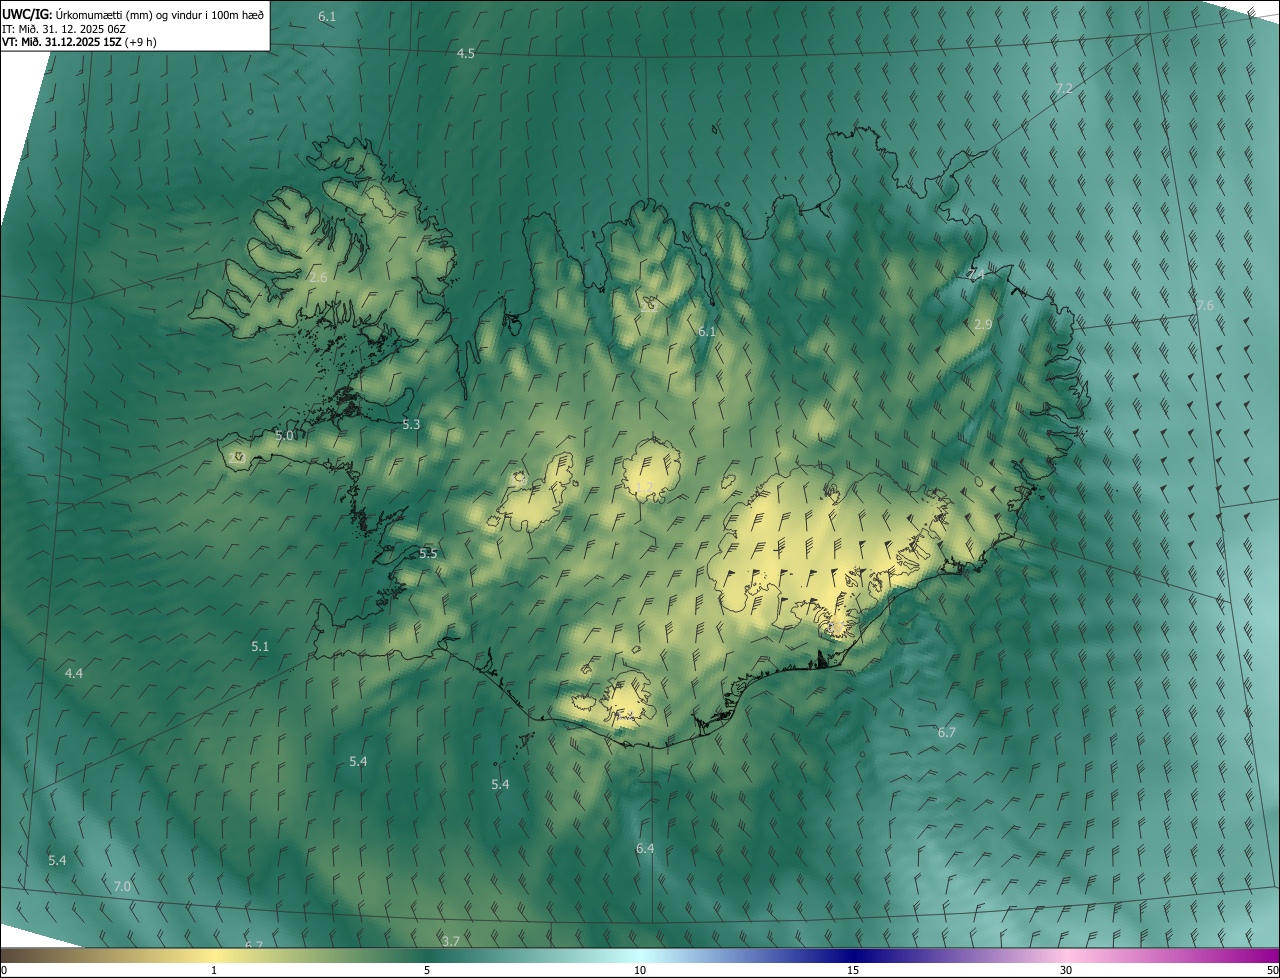Click the '2.9' value label on the map
The width and height of the screenshot is (1280, 978).
pos(983,325)
